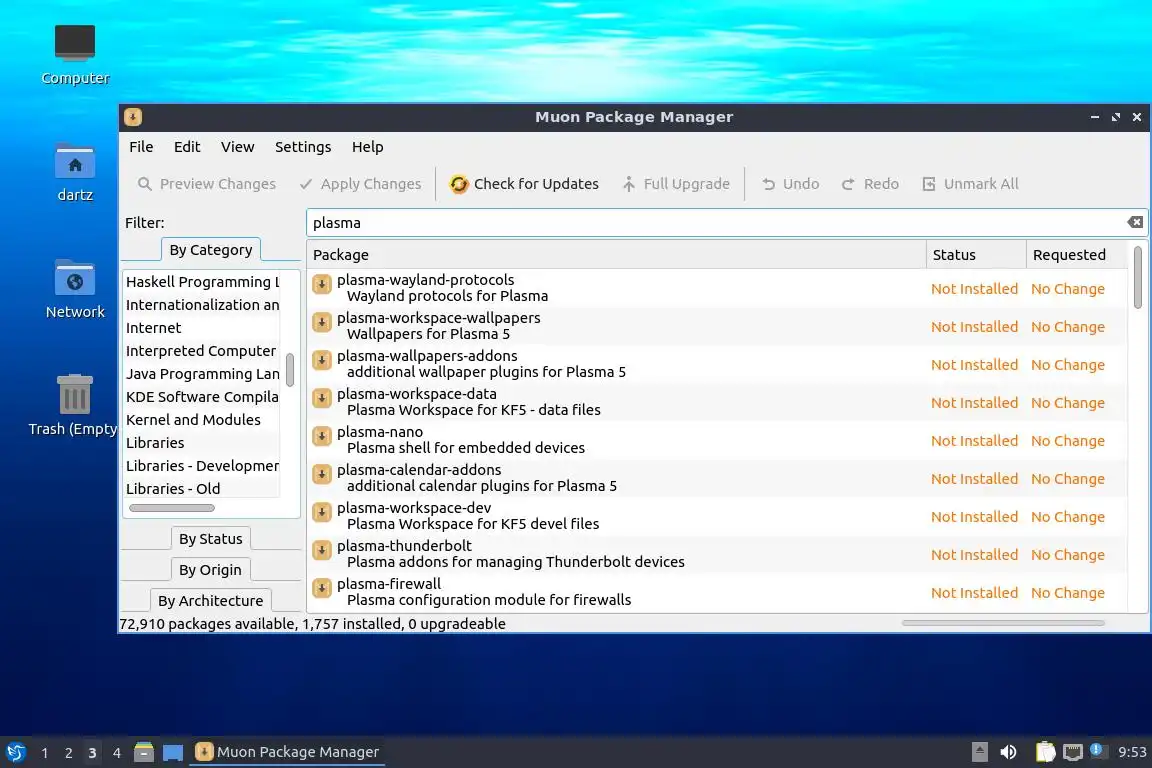Screen dimensions: 1152x768
Task: Click the Package column header
Action: pyautogui.click(x=616, y=255)
